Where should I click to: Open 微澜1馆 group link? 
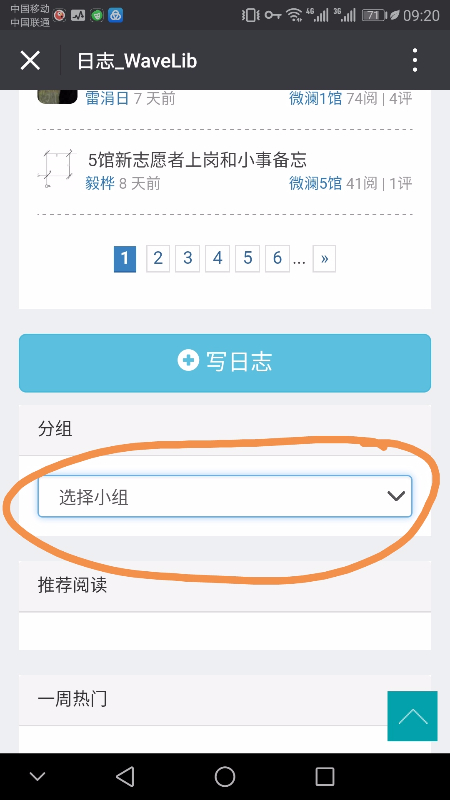tap(315, 98)
